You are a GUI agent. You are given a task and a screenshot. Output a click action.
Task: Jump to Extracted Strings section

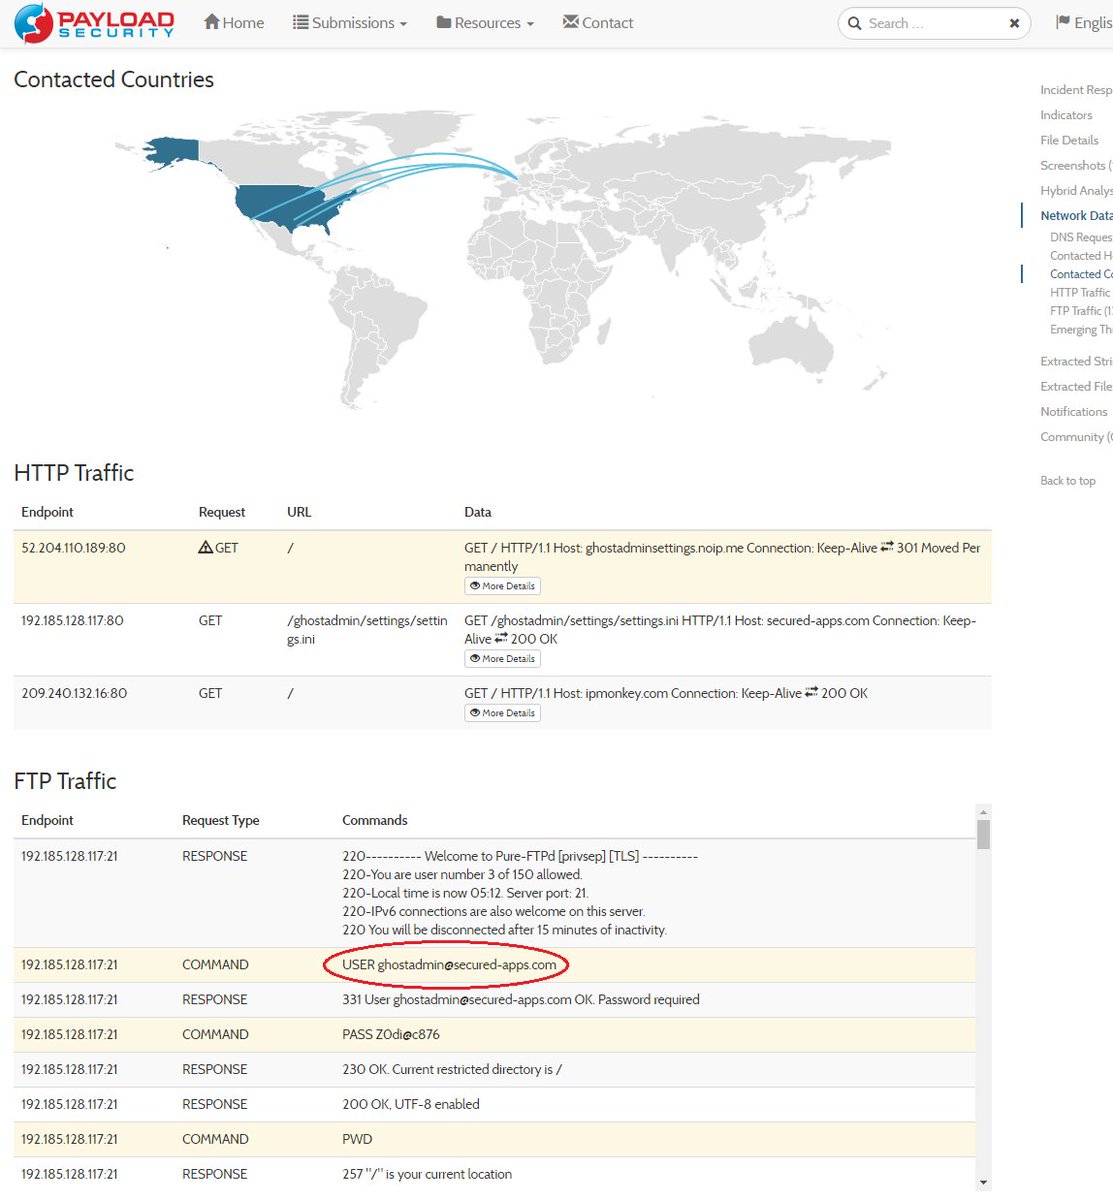(1076, 361)
